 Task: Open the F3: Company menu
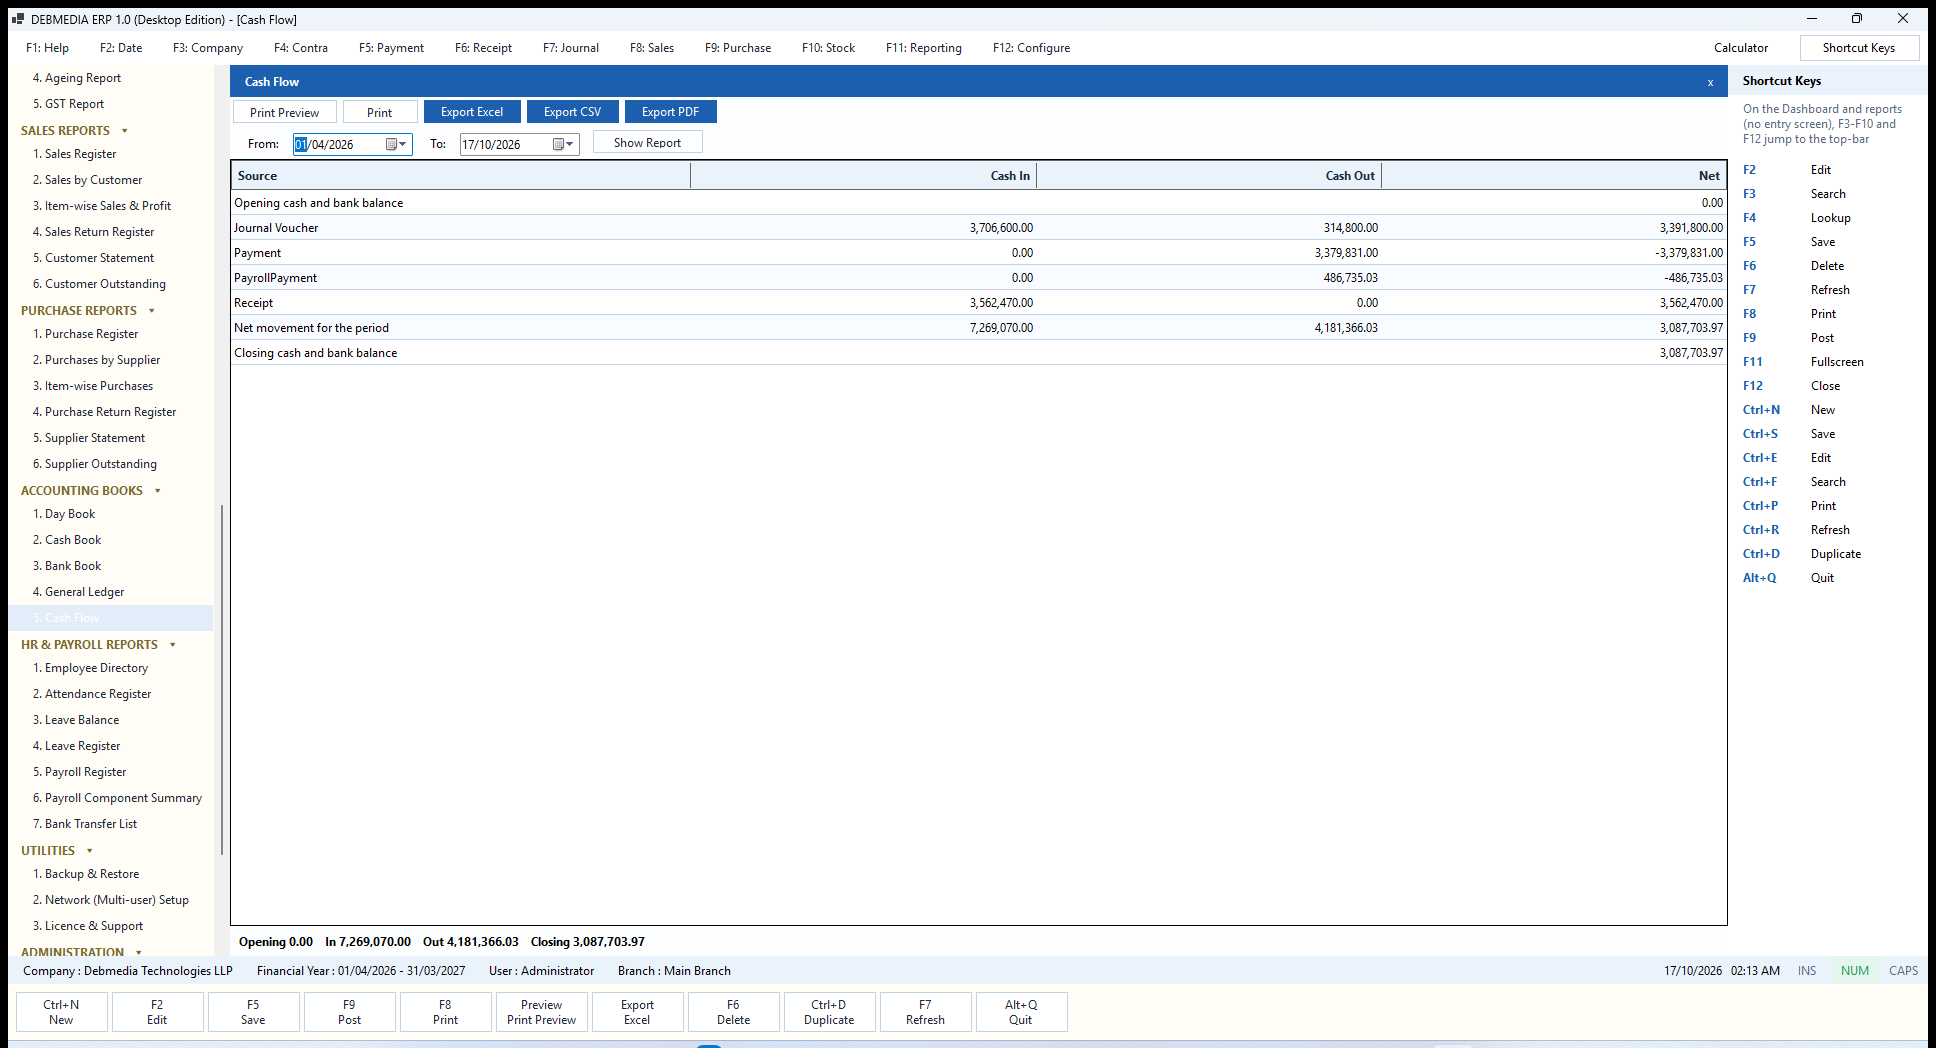pyautogui.click(x=208, y=48)
